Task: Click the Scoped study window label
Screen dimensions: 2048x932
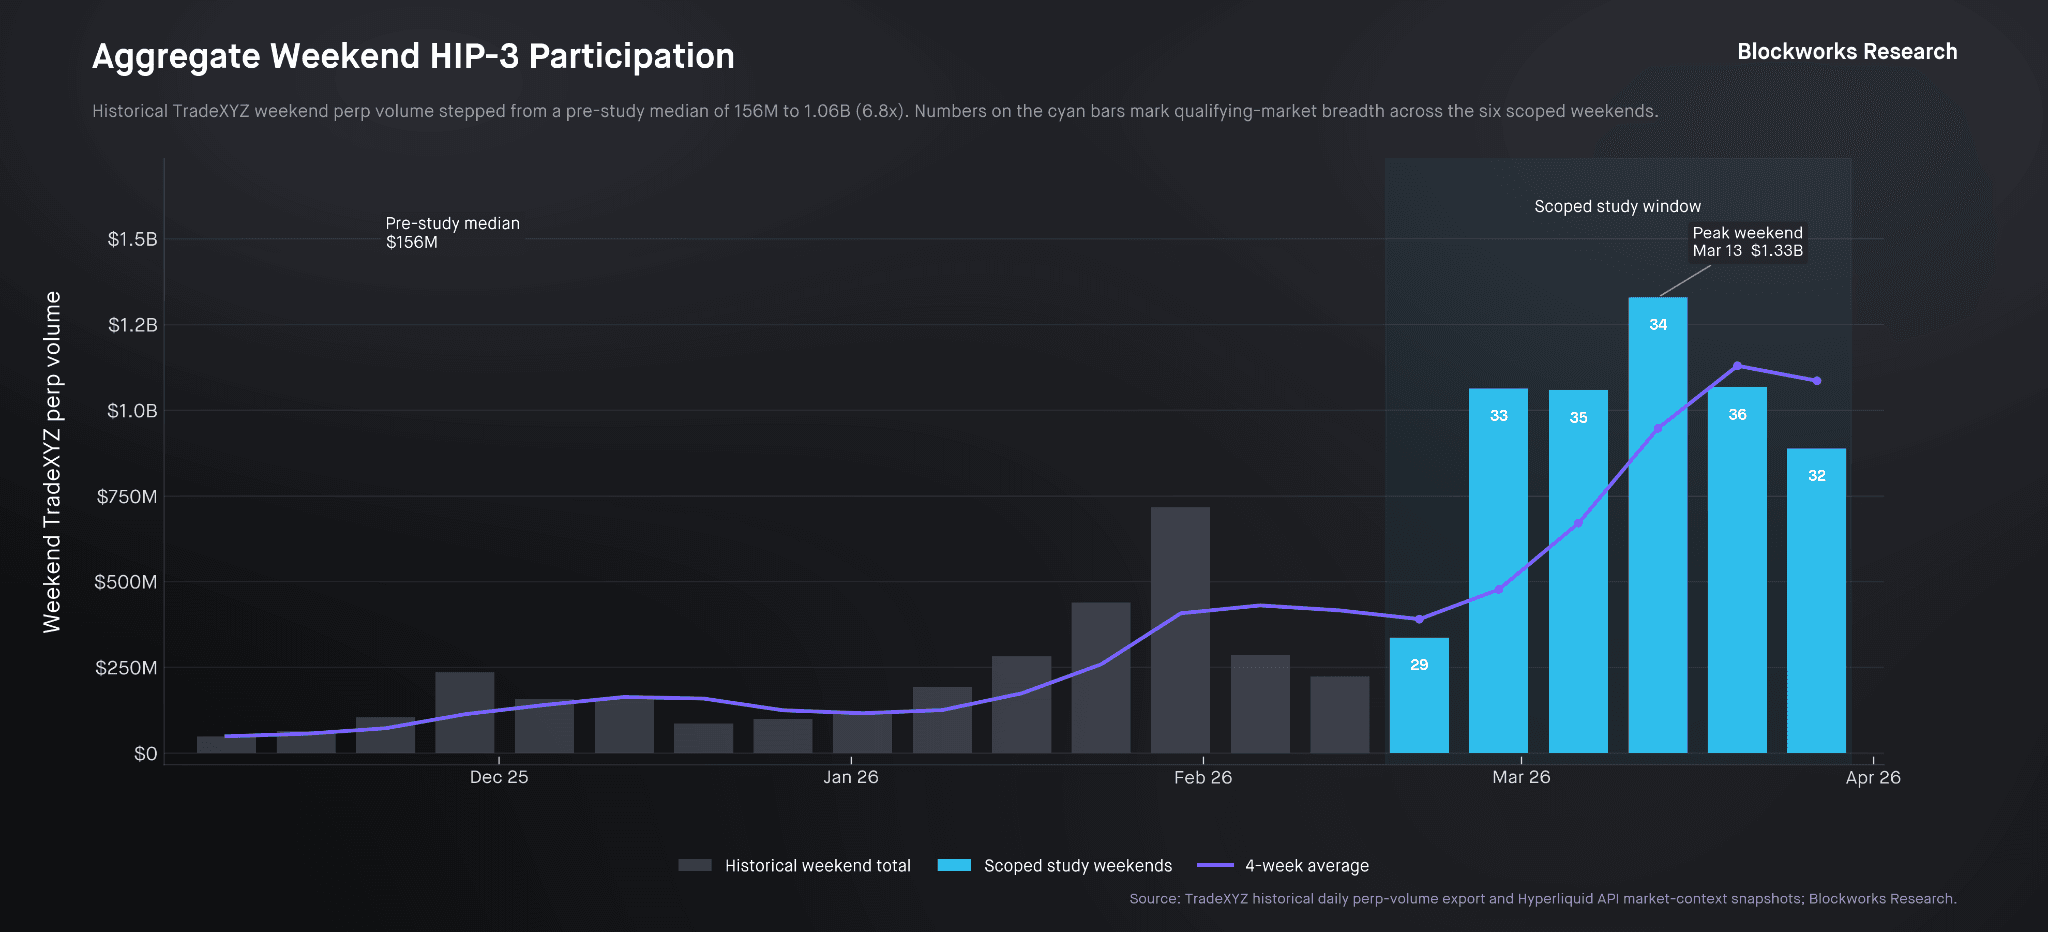Action: (x=1617, y=207)
